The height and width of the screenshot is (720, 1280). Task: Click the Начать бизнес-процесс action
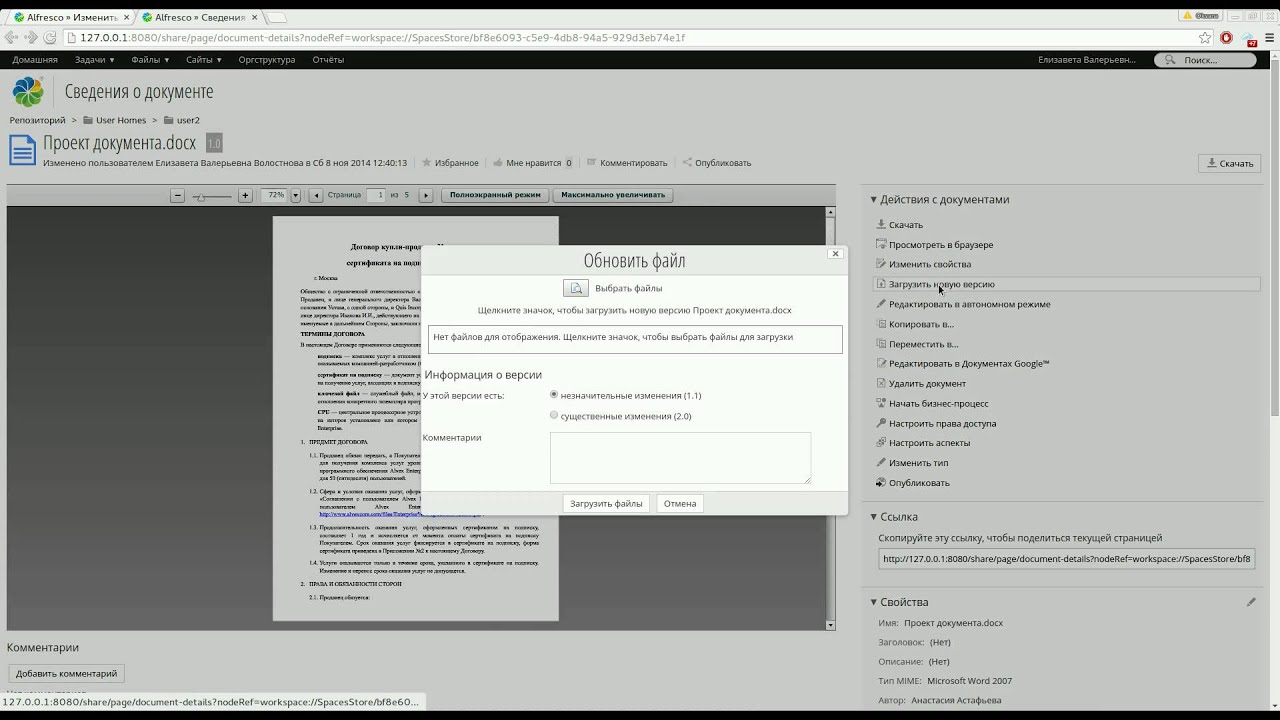[x=938, y=404]
